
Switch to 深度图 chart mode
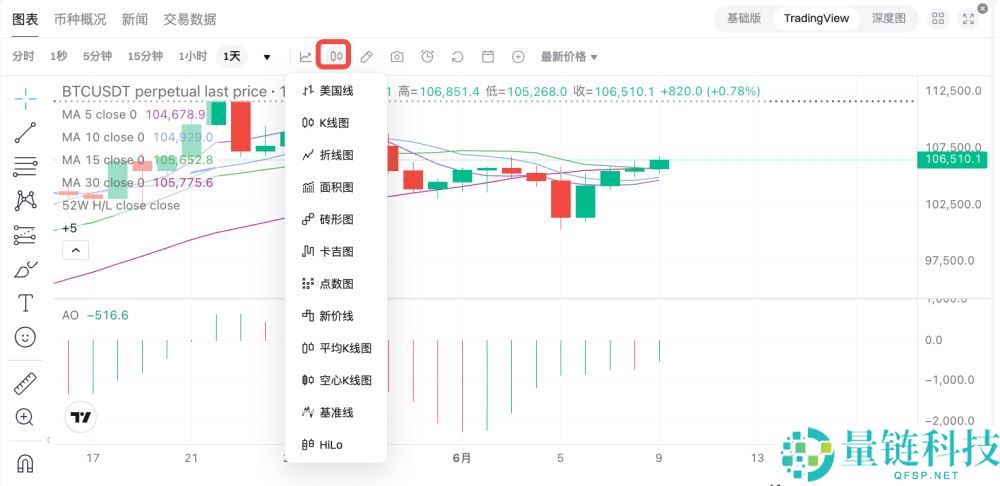point(888,18)
